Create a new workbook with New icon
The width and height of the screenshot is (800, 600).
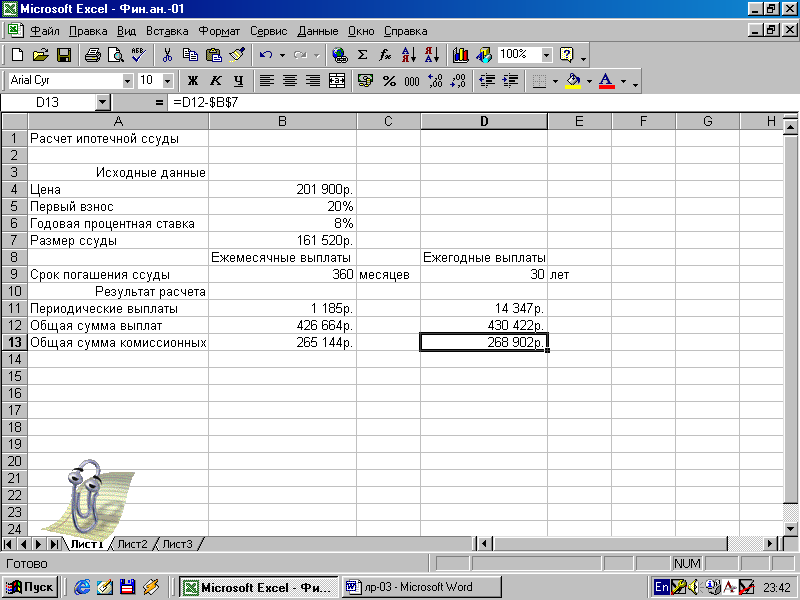[17, 55]
